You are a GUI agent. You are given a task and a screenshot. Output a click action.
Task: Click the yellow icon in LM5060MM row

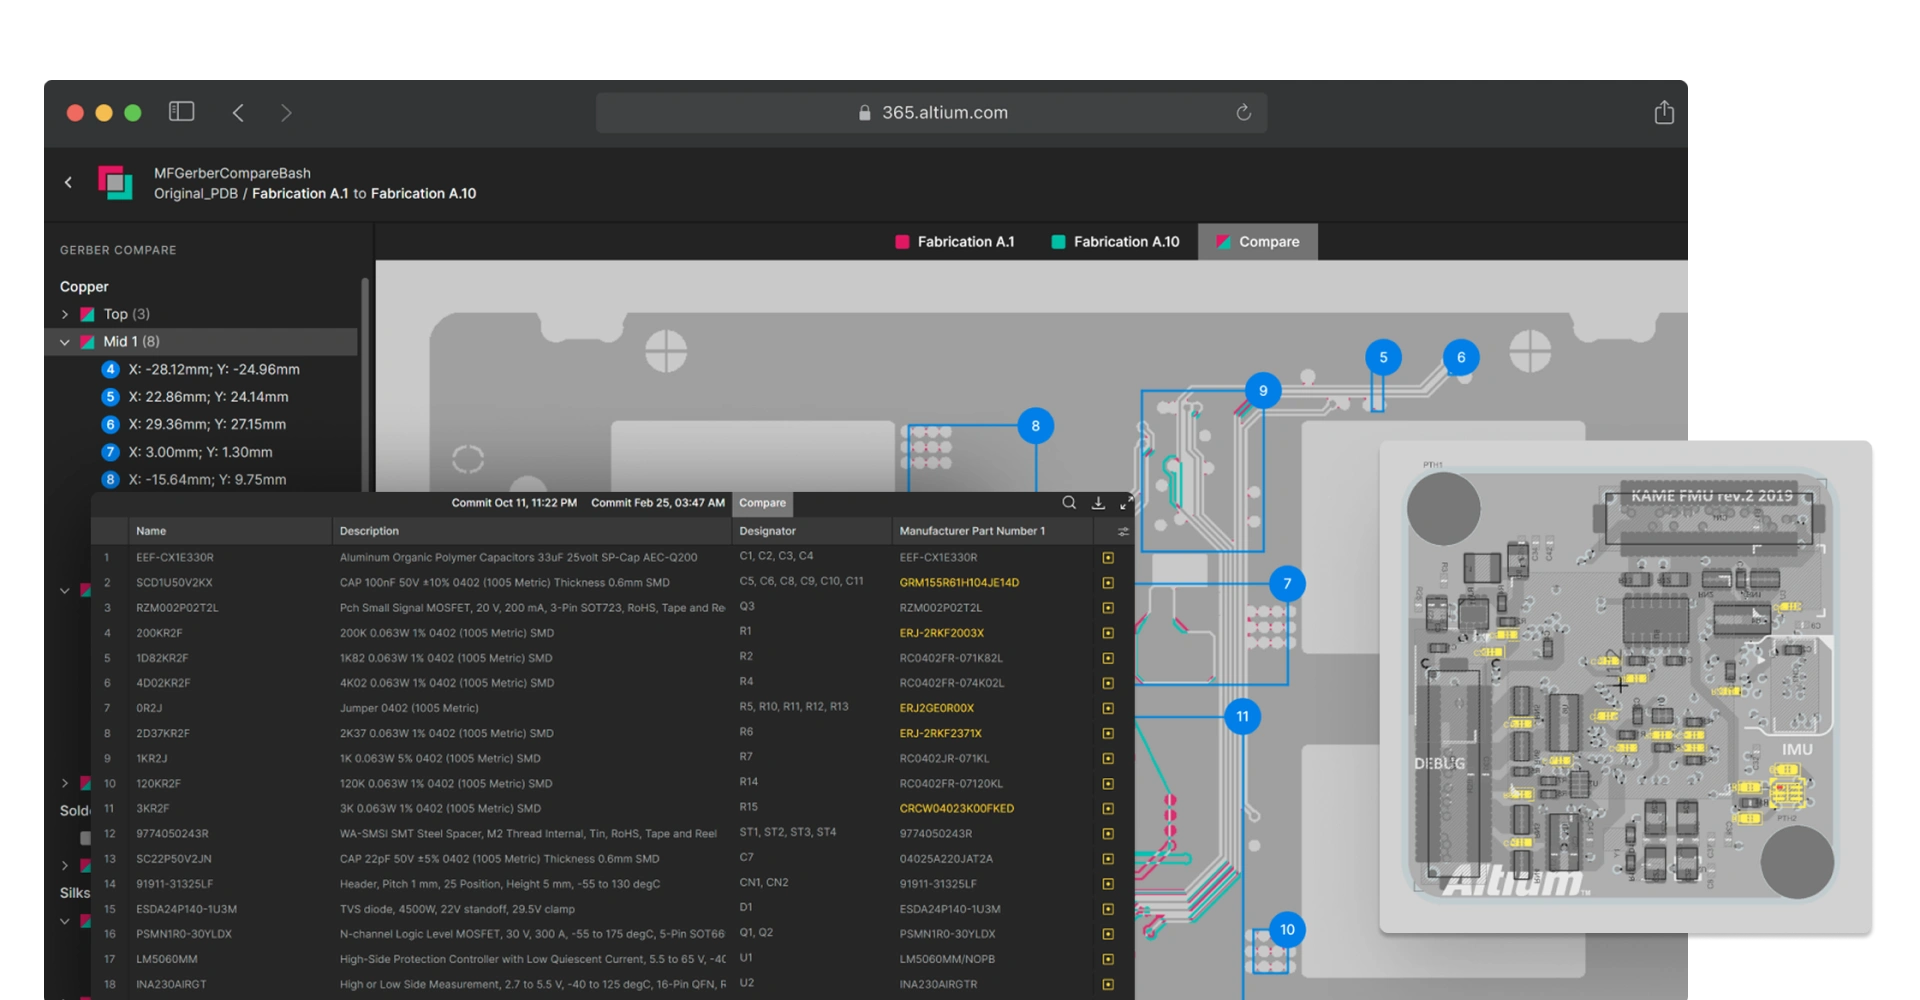pyautogui.click(x=1108, y=959)
